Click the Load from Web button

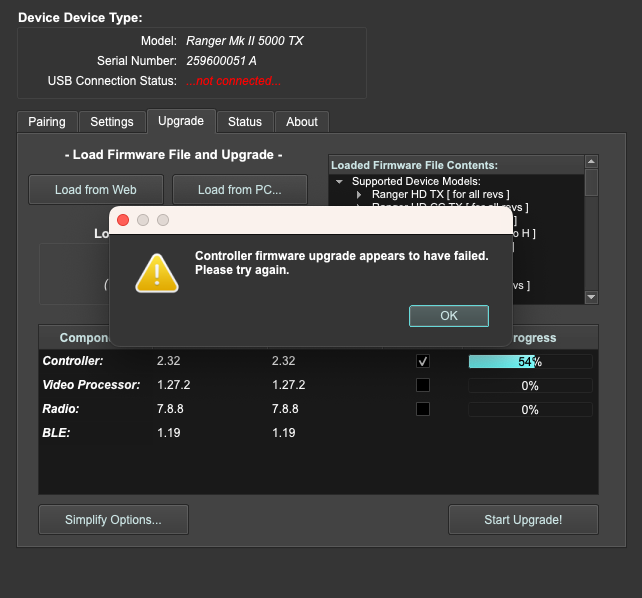pos(96,190)
